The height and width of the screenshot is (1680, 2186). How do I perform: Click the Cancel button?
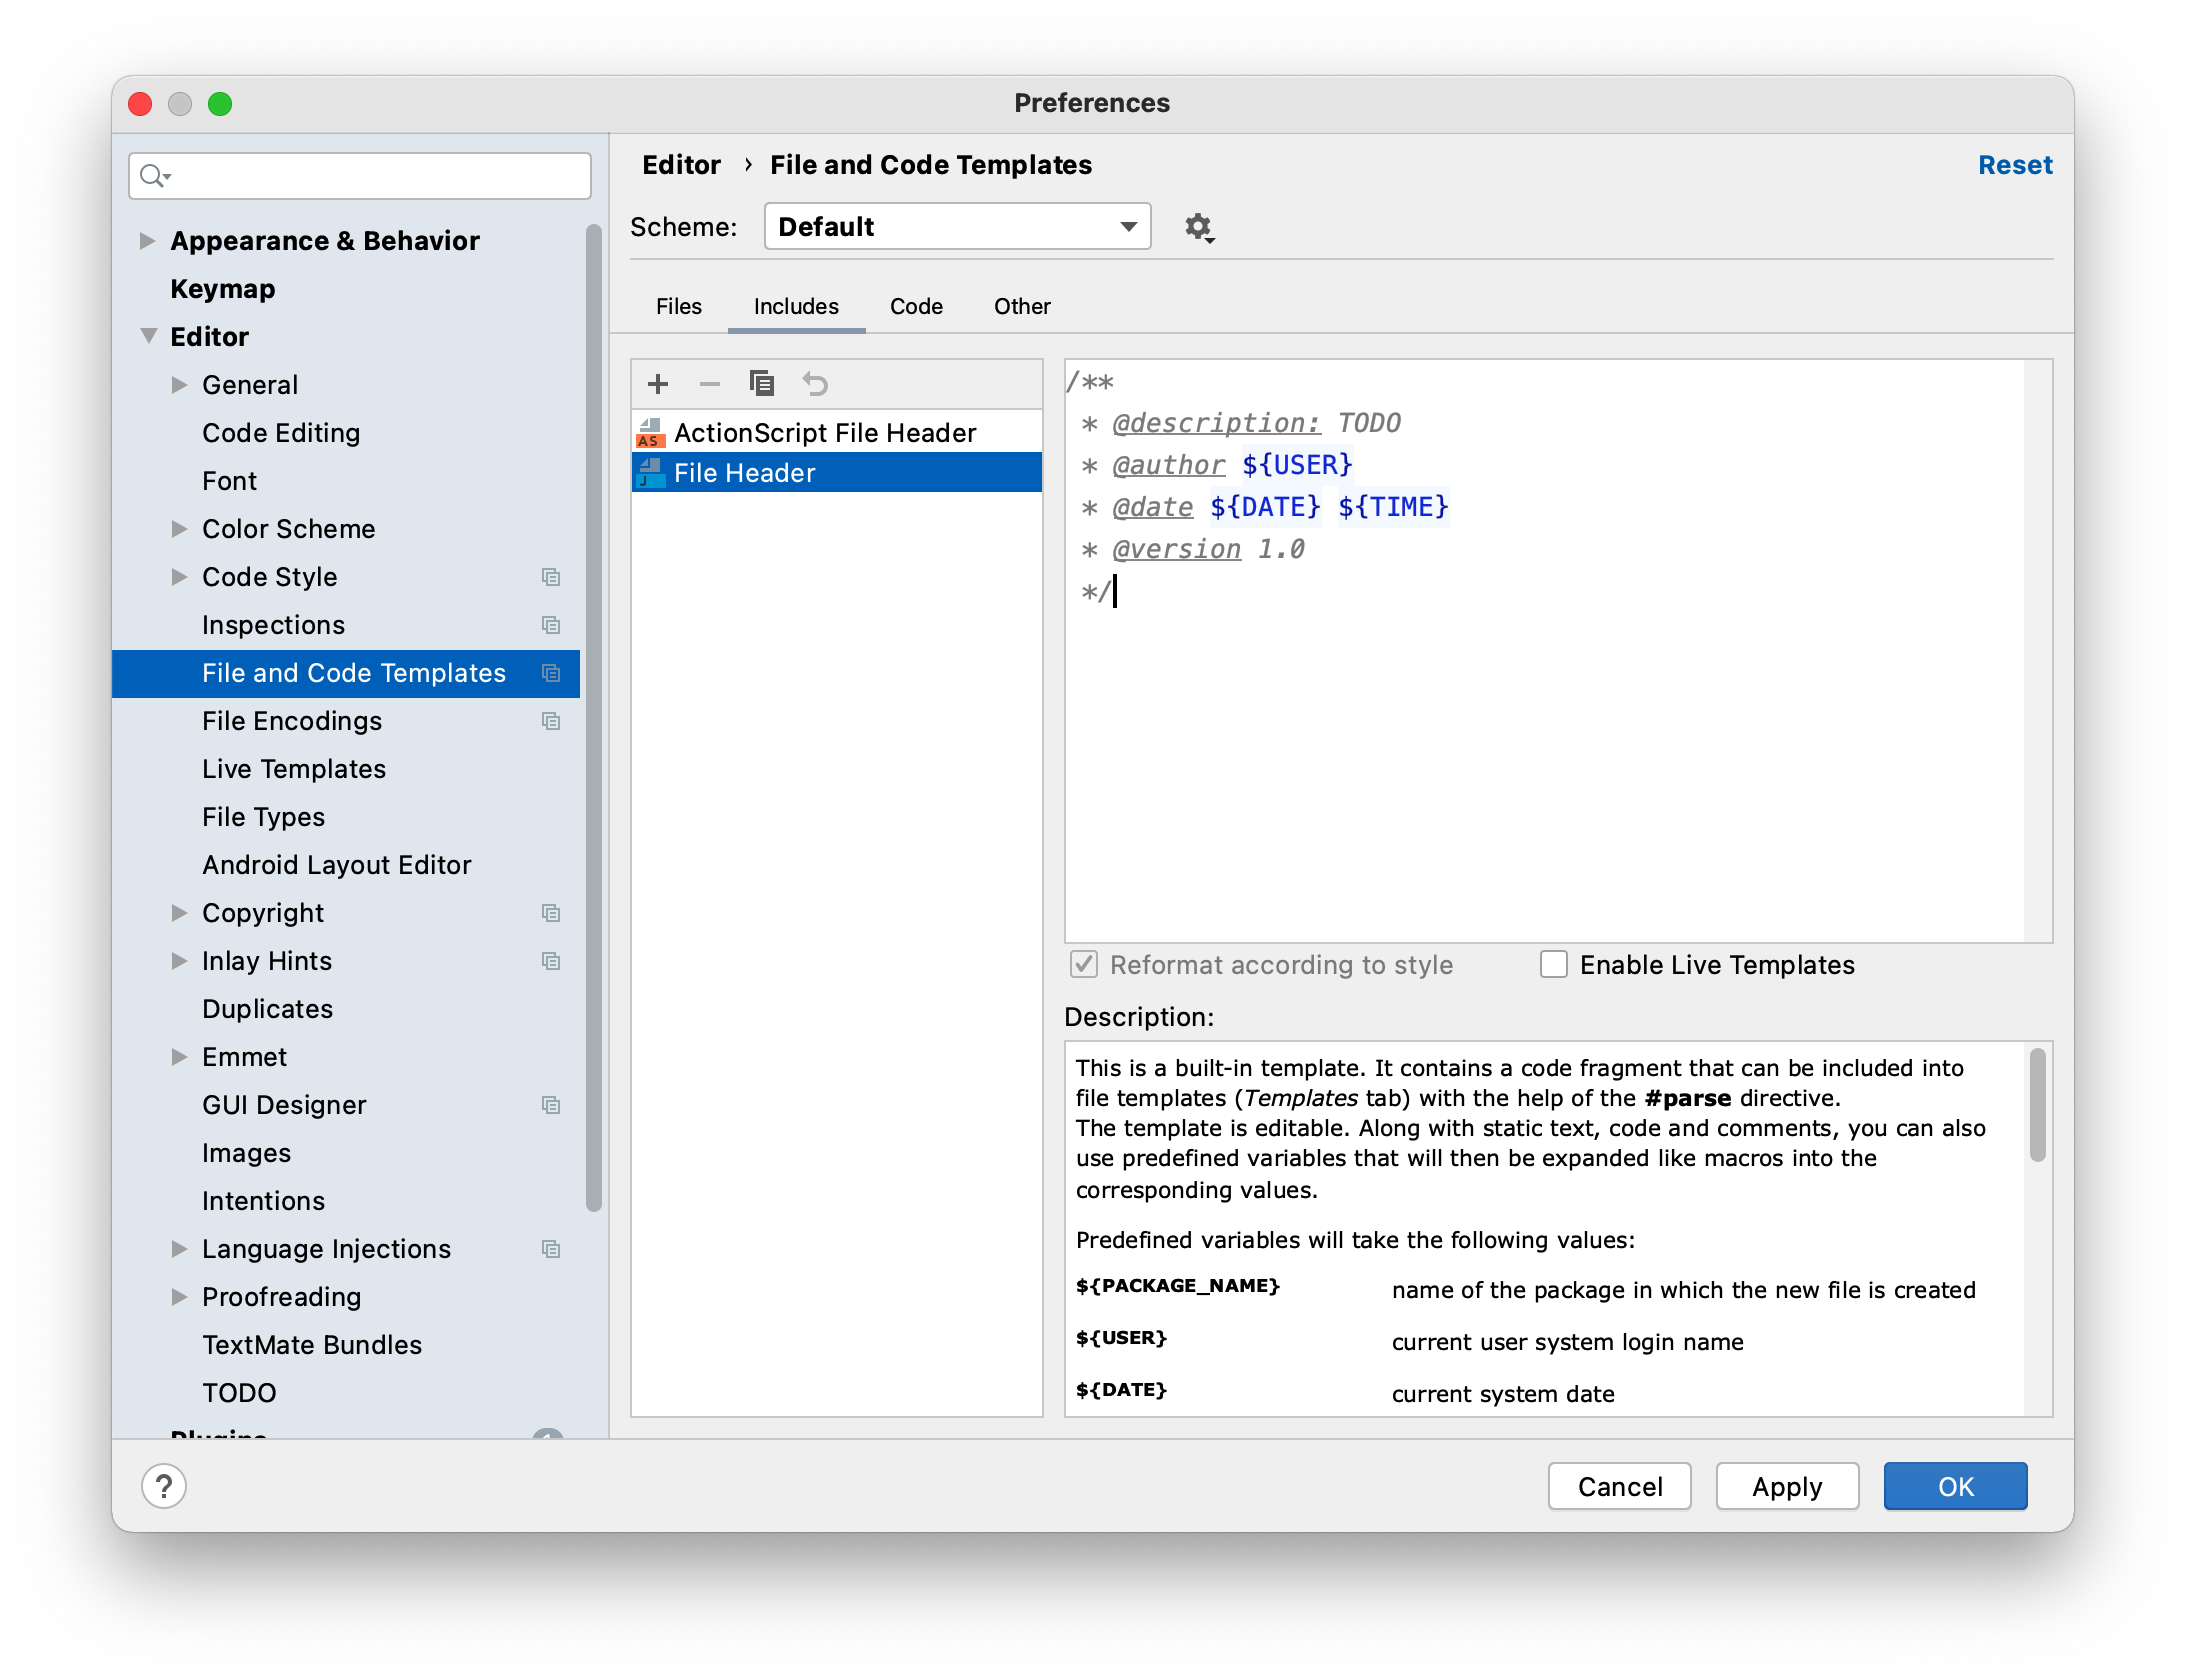coord(1620,1487)
